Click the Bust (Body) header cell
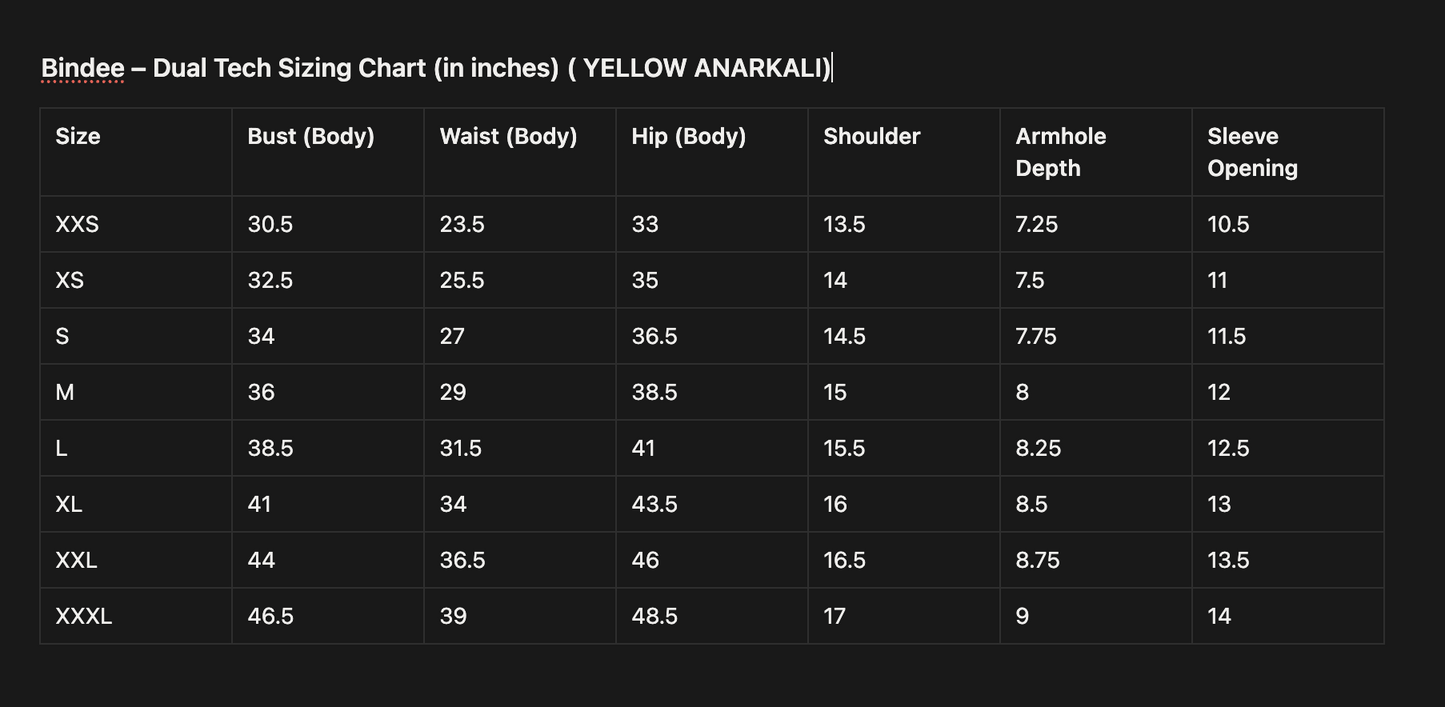The width and height of the screenshot is (1445, 707). pos(311,136)
